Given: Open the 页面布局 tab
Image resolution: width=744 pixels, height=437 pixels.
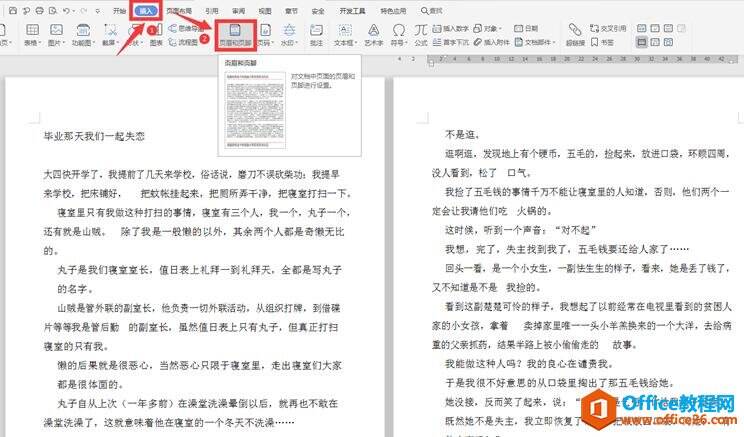Looking at the screenshot, I should (x=179, y=10).
